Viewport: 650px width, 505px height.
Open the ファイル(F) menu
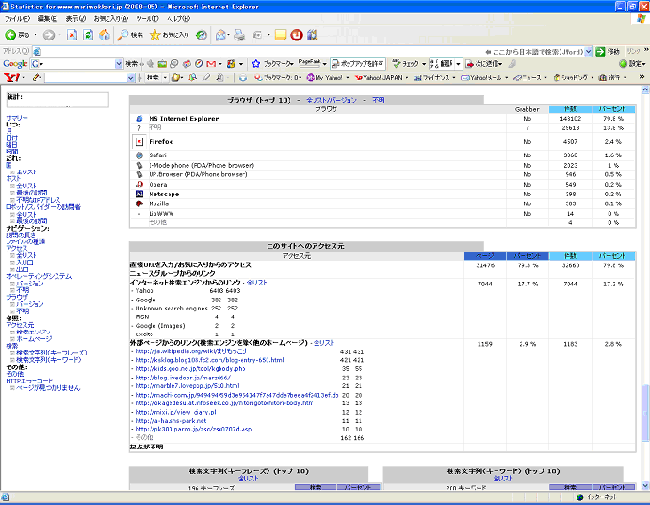(17, 19)
